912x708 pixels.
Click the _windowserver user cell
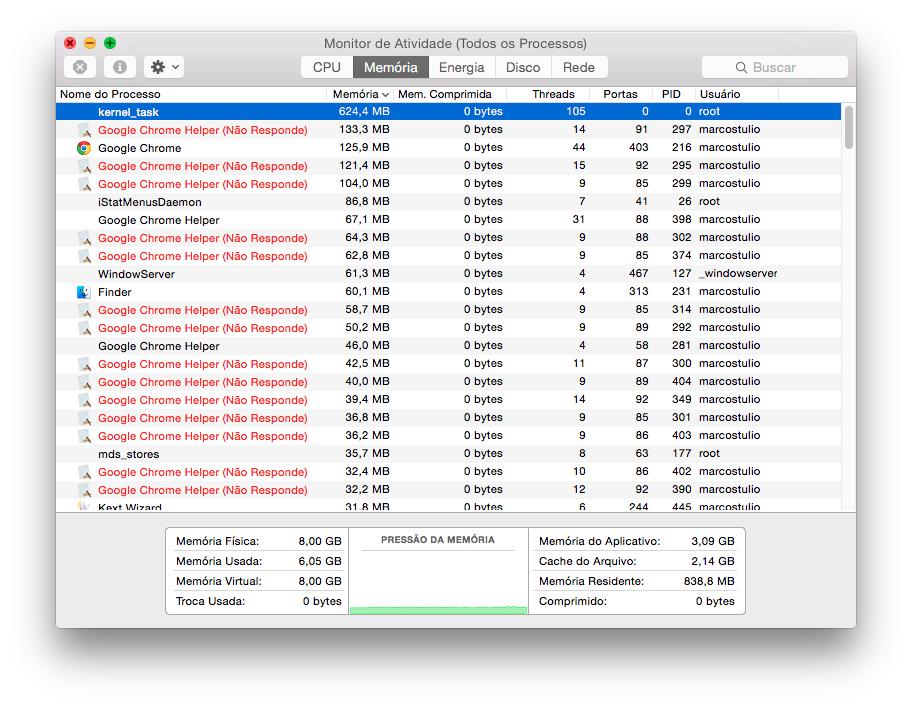coord(738,273)
